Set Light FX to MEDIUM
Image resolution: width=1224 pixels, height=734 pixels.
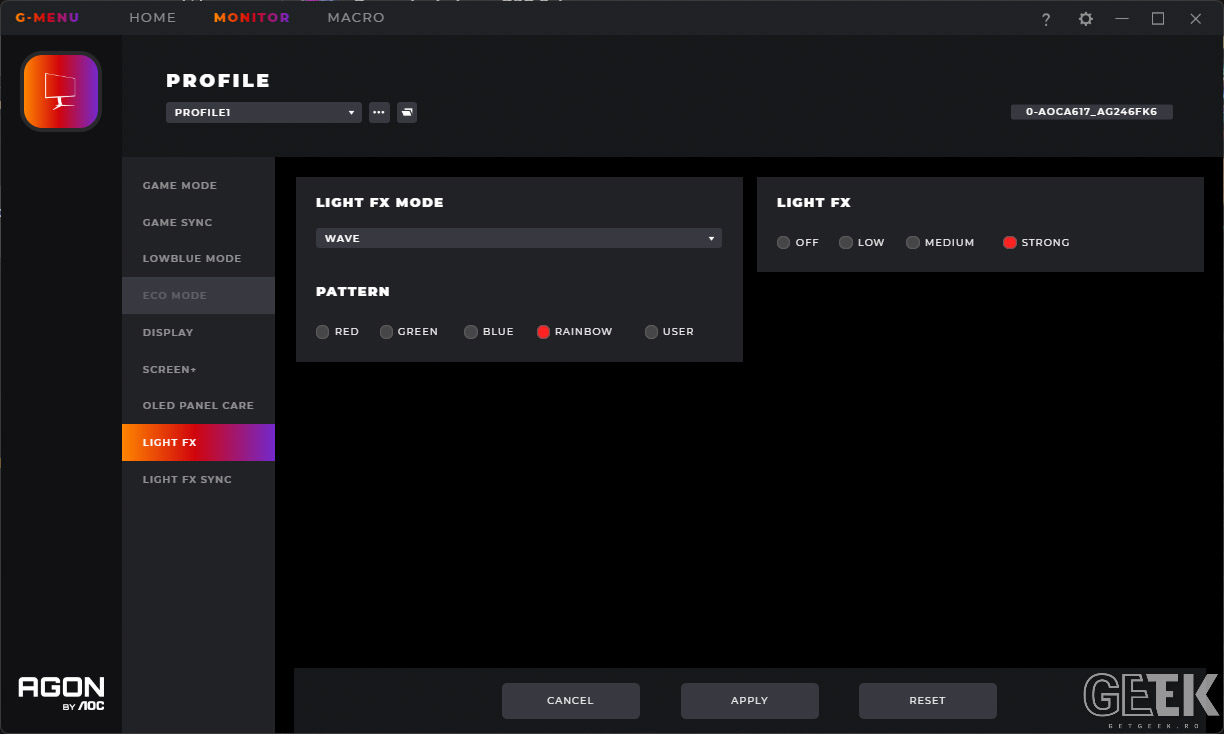940,243
